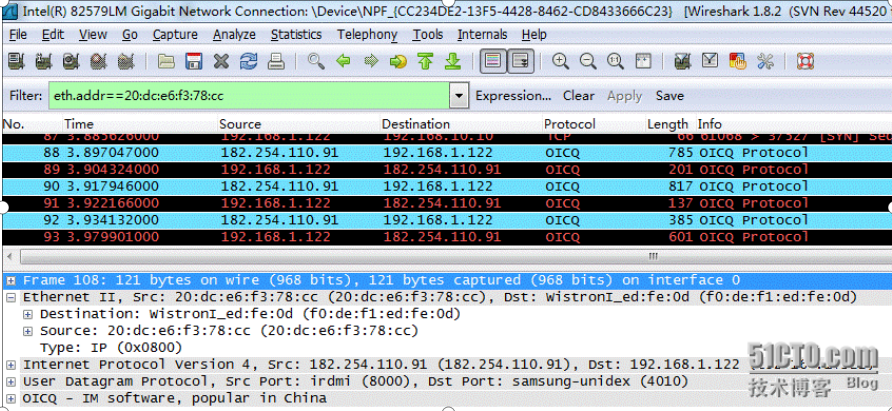Zoom in on the packet list text
Image resolution: width=892 pixels, height=411 pixels.
click(x=561, y=61)
